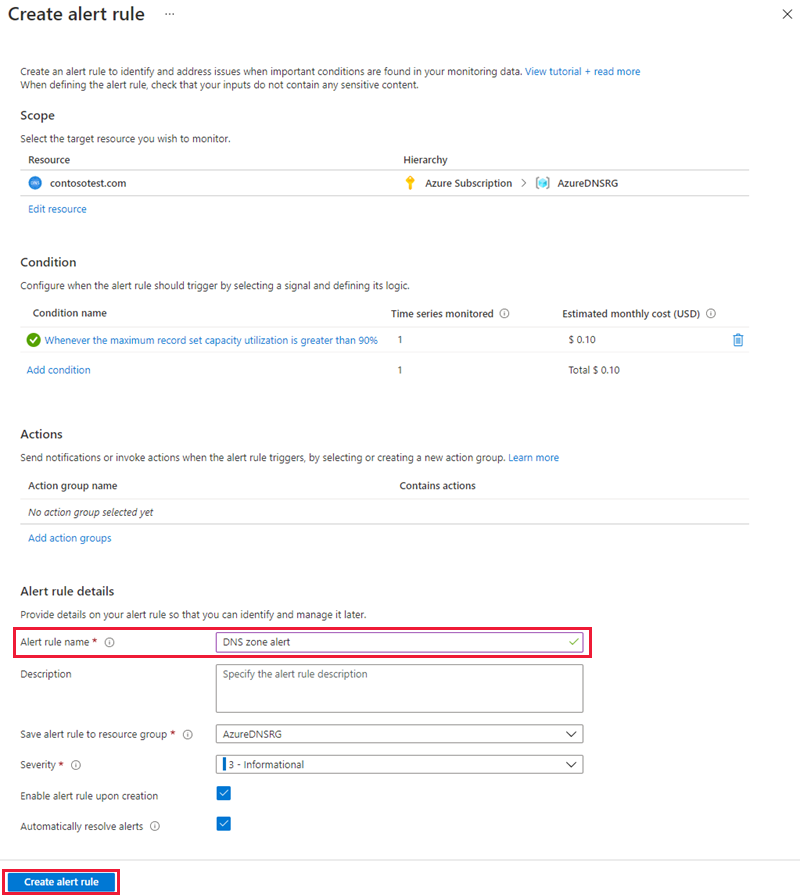This screenshot has width=800, height=895.
Task: Open the maximum record set capacity condition link
Action: tap(211, 340)
